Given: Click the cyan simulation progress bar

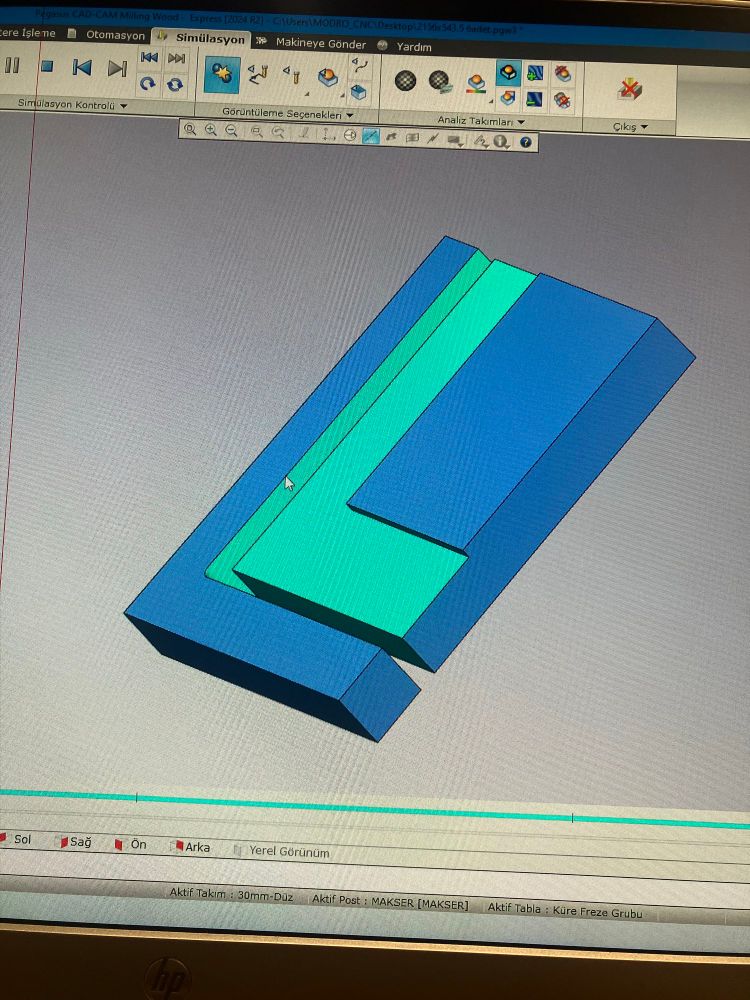Looking at the screenshot, I should pyautogui.click(x=375, y=809).
